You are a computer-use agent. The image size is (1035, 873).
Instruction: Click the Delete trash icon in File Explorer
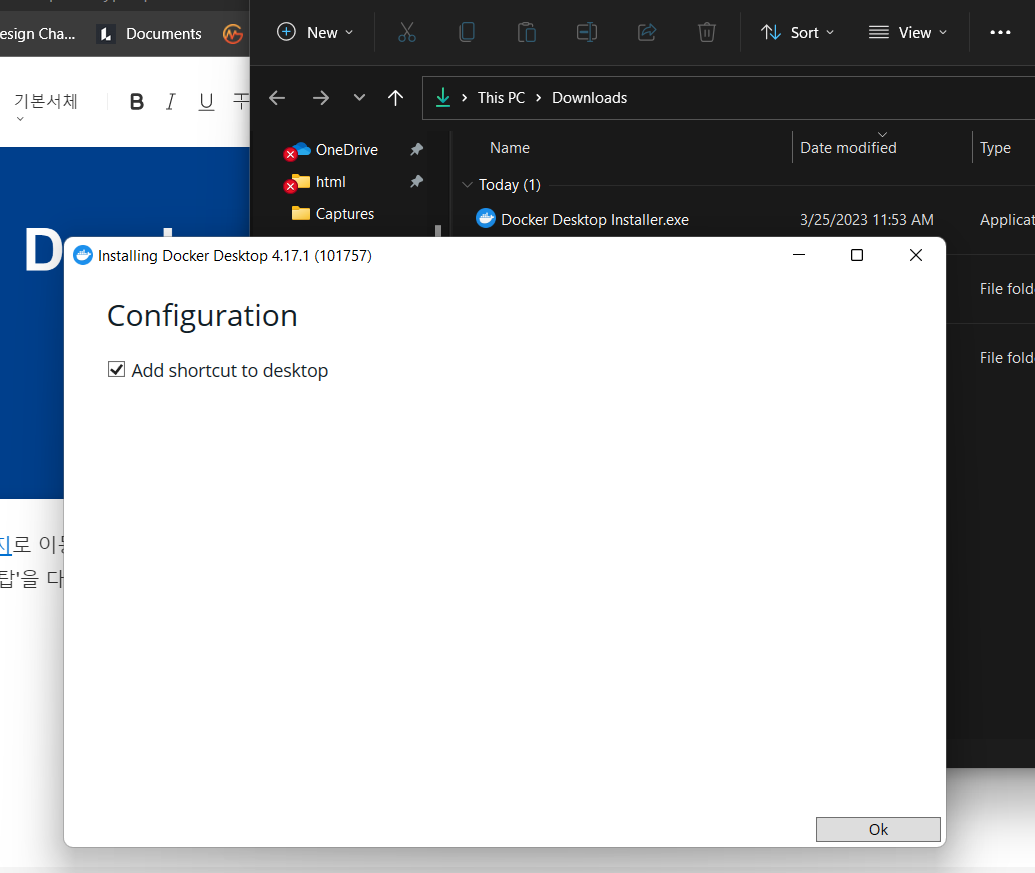pyautogui.click(x=706, y=32)
